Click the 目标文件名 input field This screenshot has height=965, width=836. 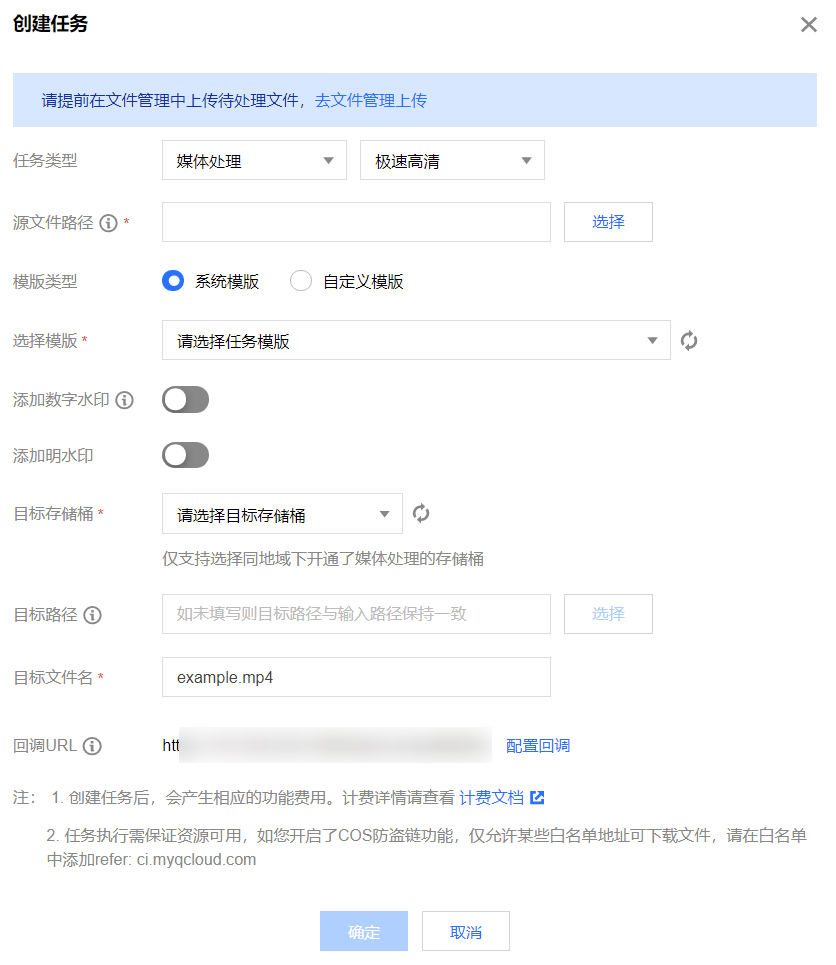coord(356,677)
